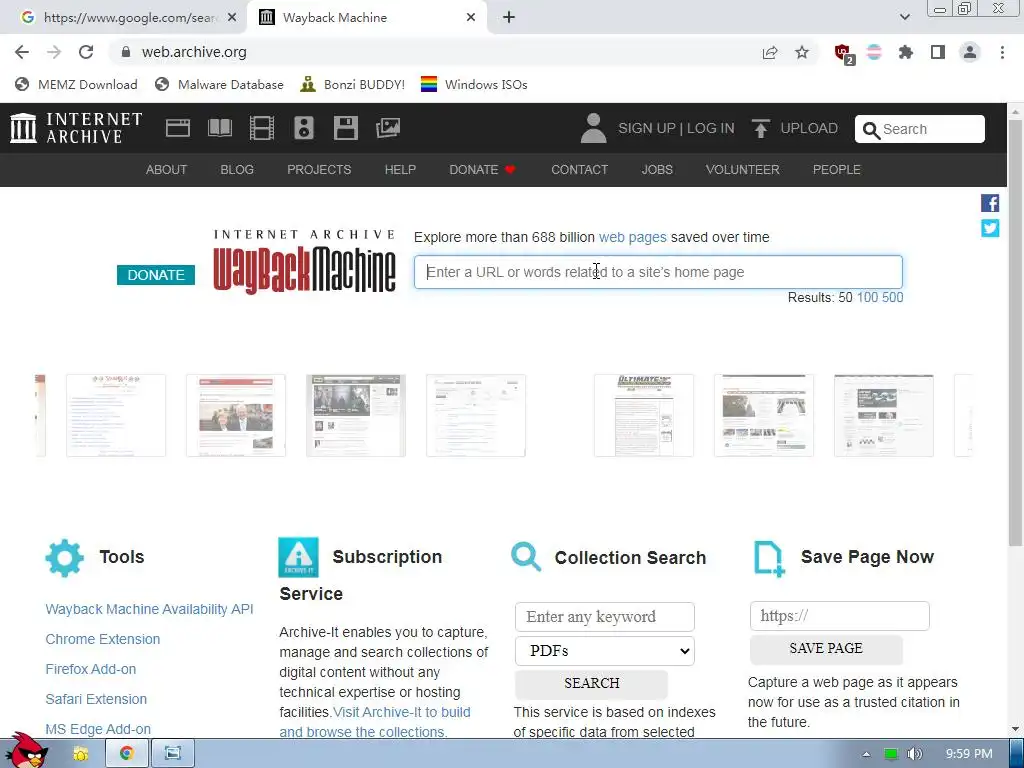Click the user avatar icon
This screenshot has width=1024, height=768.
pos(593,128)
